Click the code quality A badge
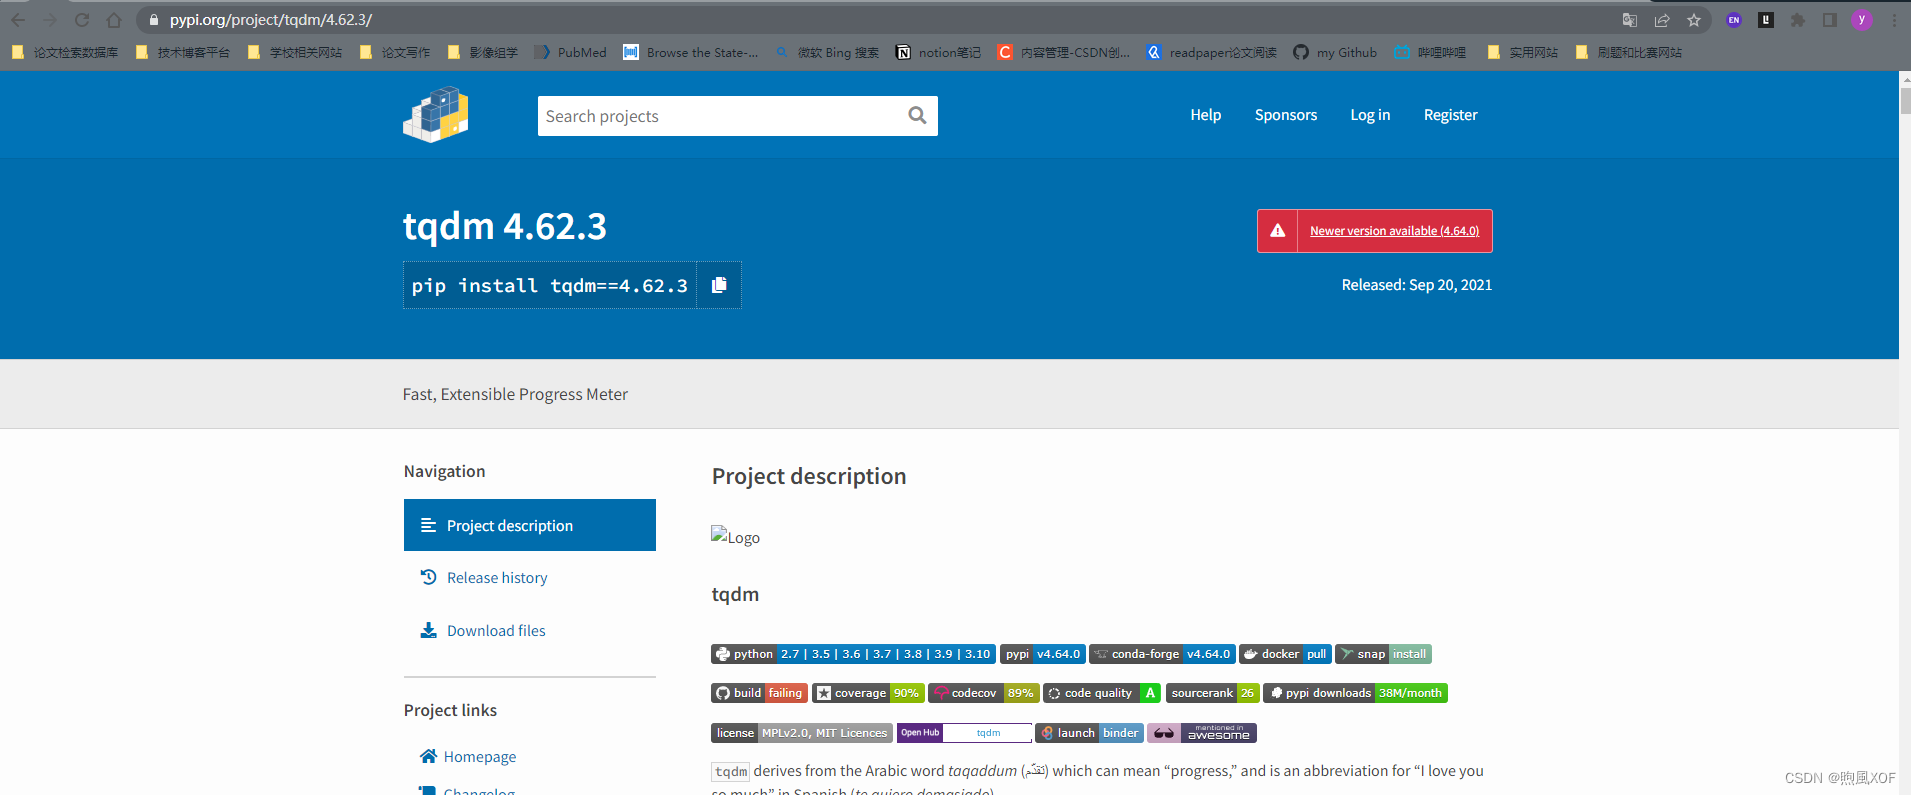1911x795 pixels. 1101,693
